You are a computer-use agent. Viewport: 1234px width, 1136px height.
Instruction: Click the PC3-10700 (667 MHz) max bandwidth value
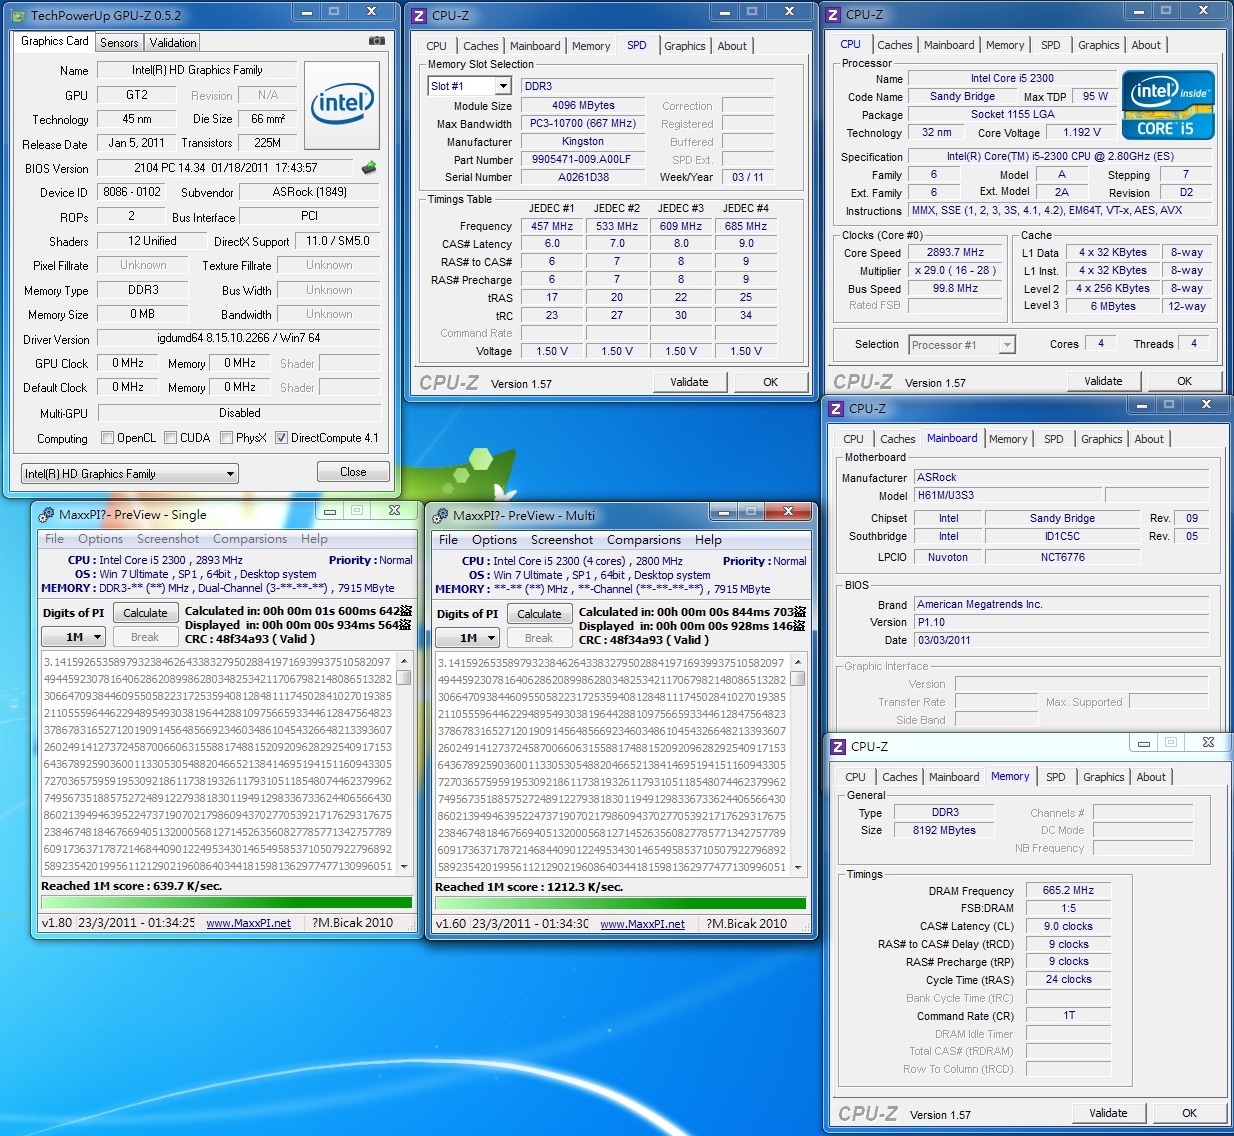(583, 123)
